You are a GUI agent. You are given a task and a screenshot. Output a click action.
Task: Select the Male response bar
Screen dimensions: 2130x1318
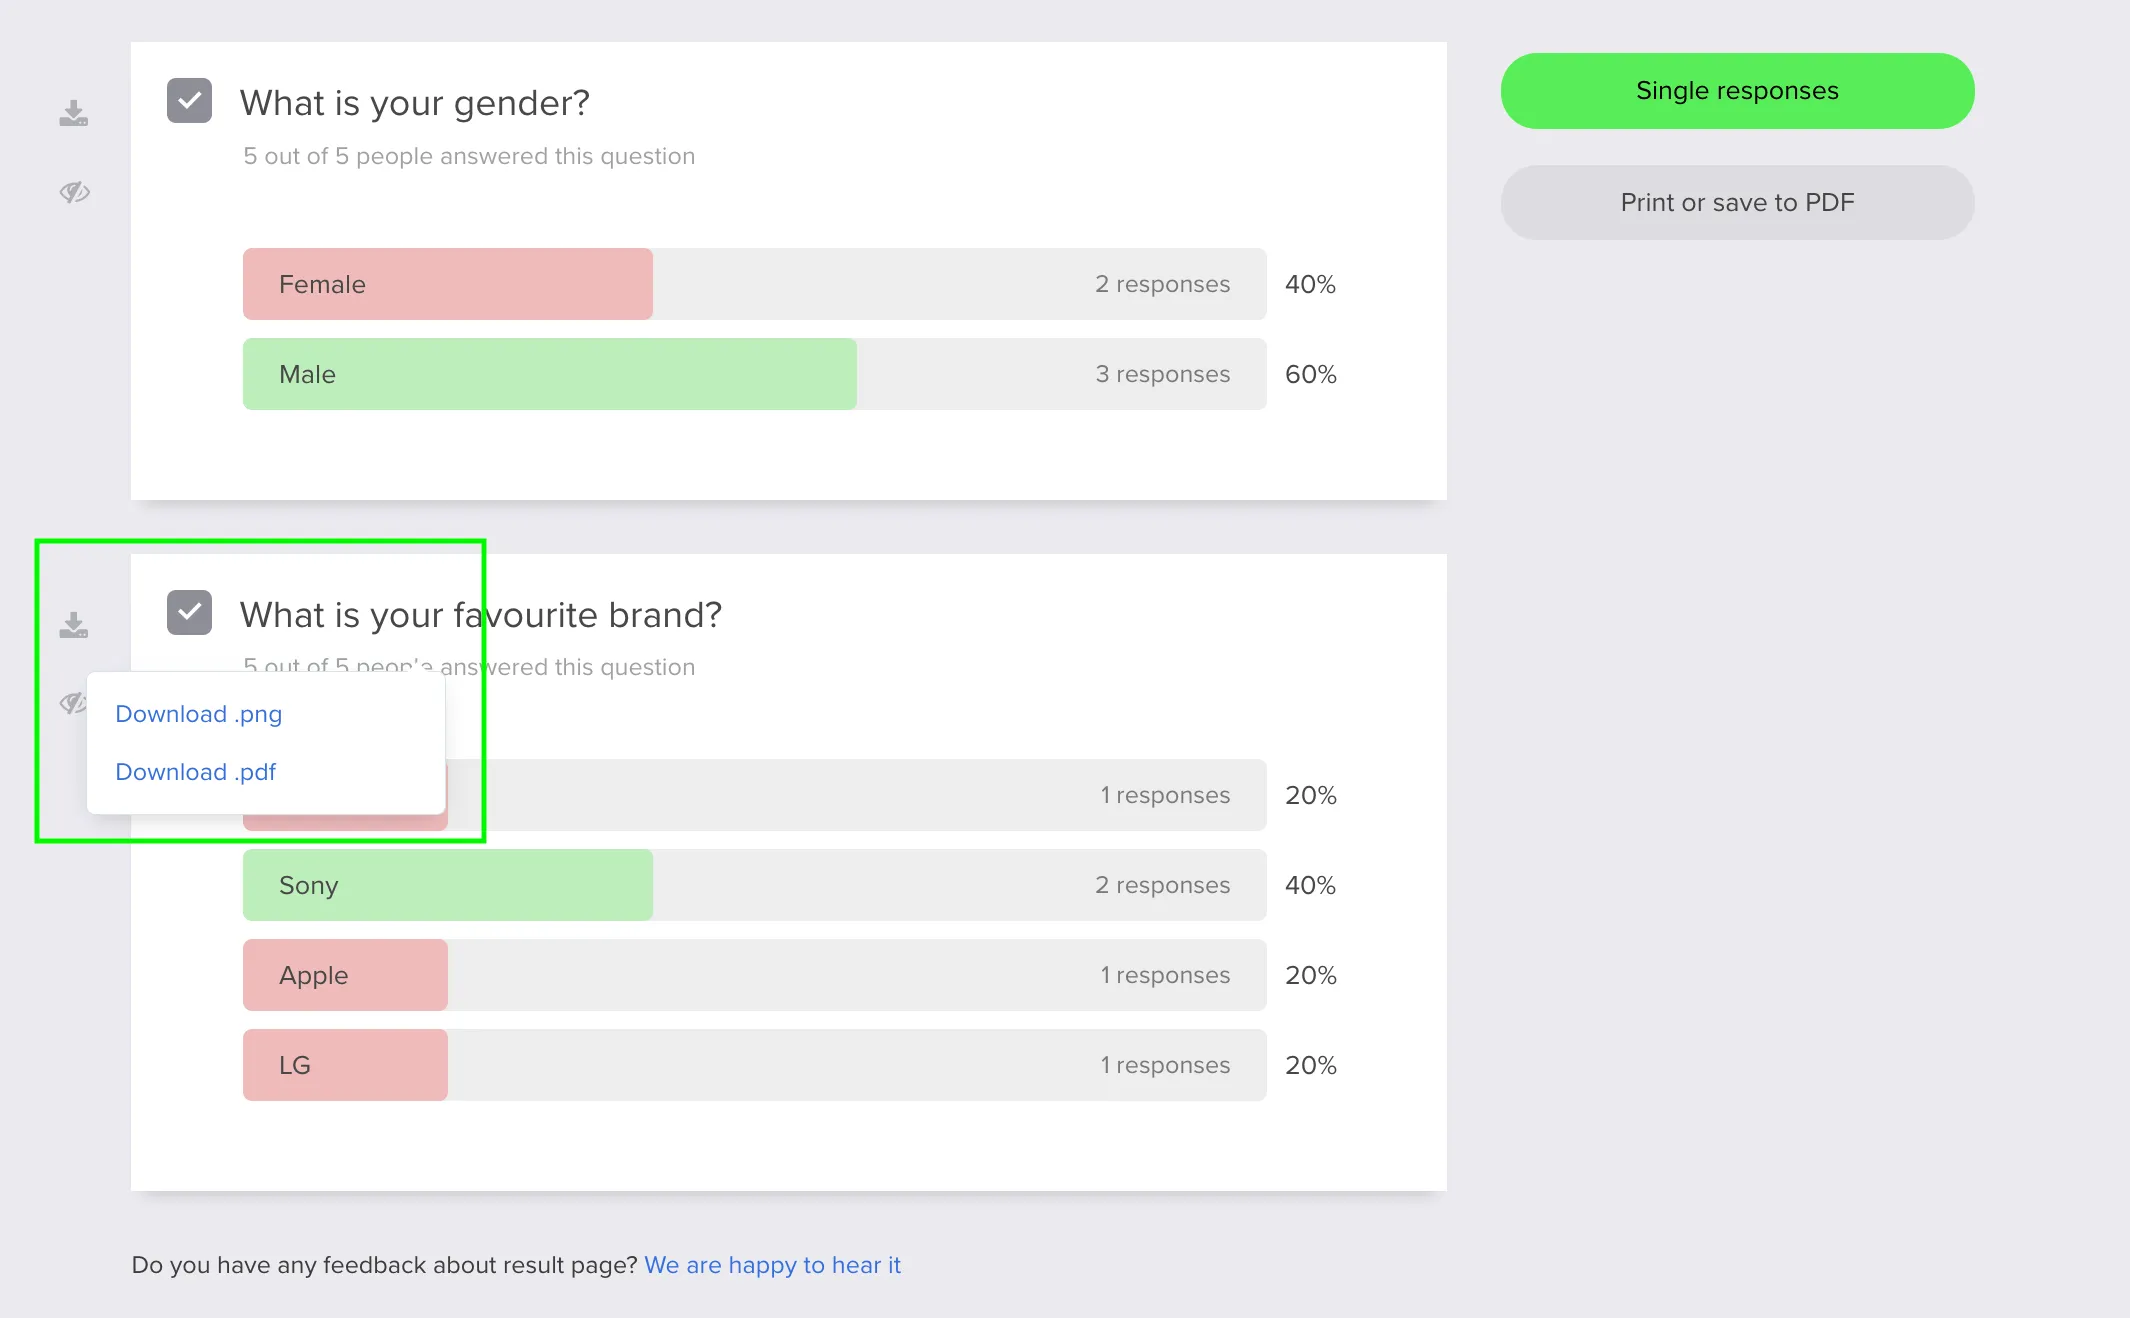point(549,374)
